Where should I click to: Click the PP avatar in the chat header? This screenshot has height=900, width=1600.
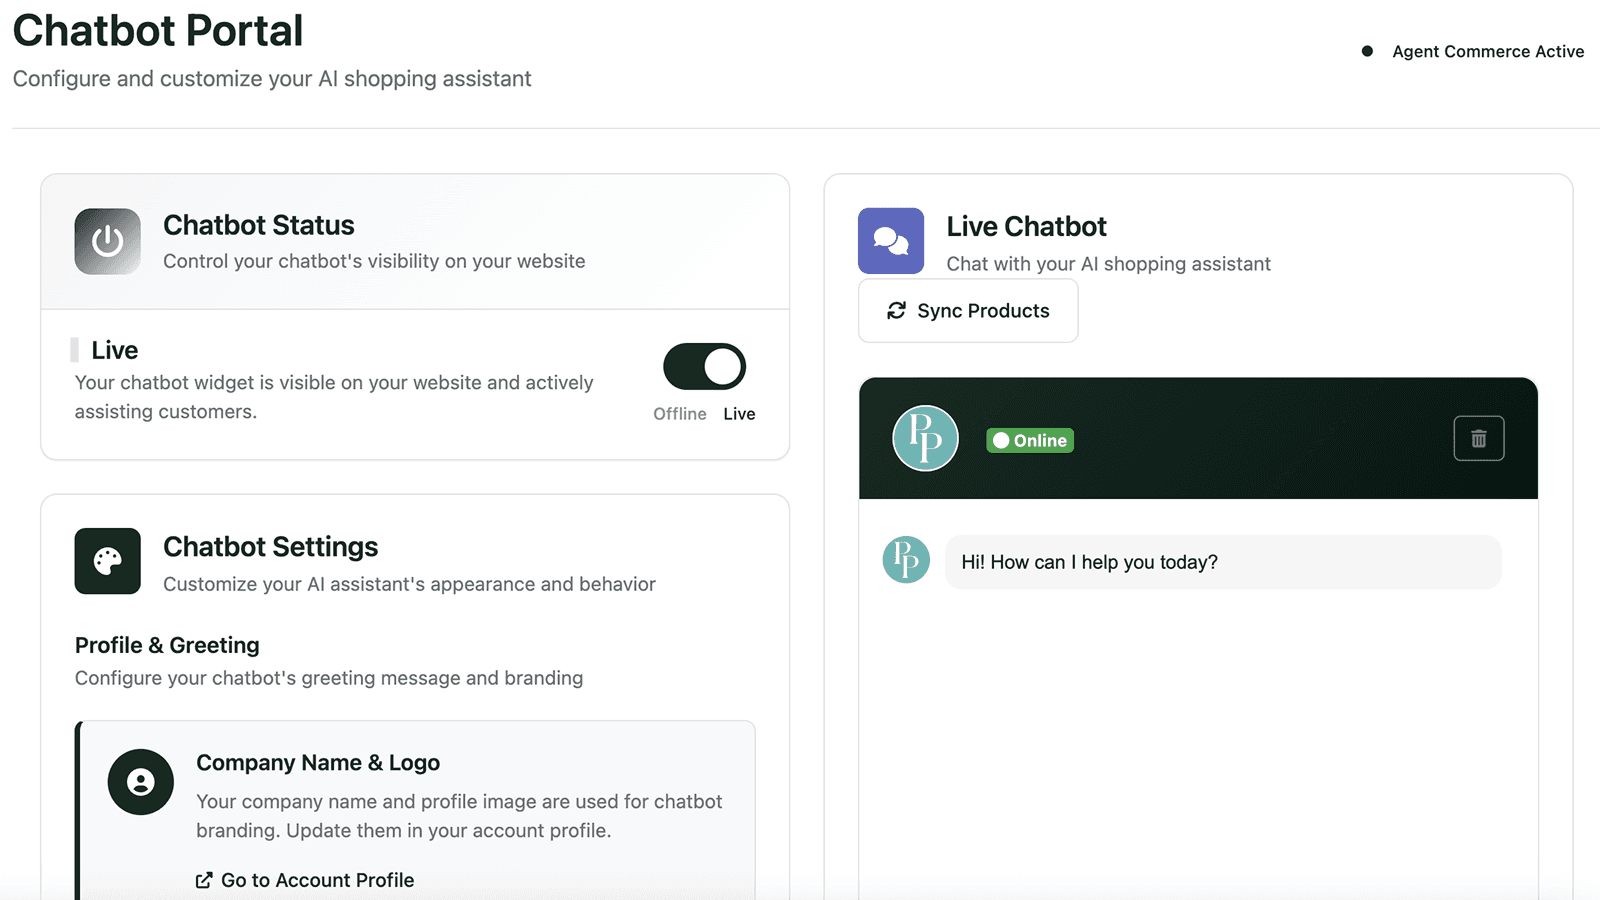coord(924,438)
